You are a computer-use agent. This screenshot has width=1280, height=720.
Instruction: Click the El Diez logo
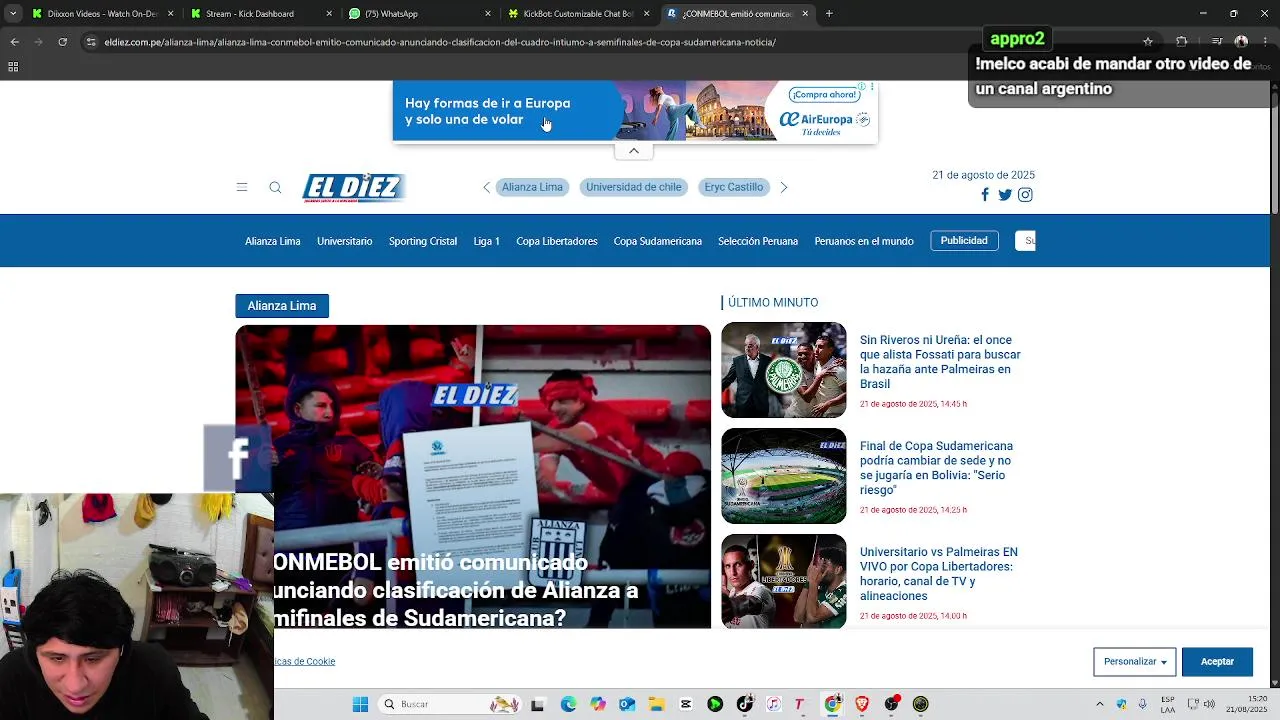click(353, 188)
